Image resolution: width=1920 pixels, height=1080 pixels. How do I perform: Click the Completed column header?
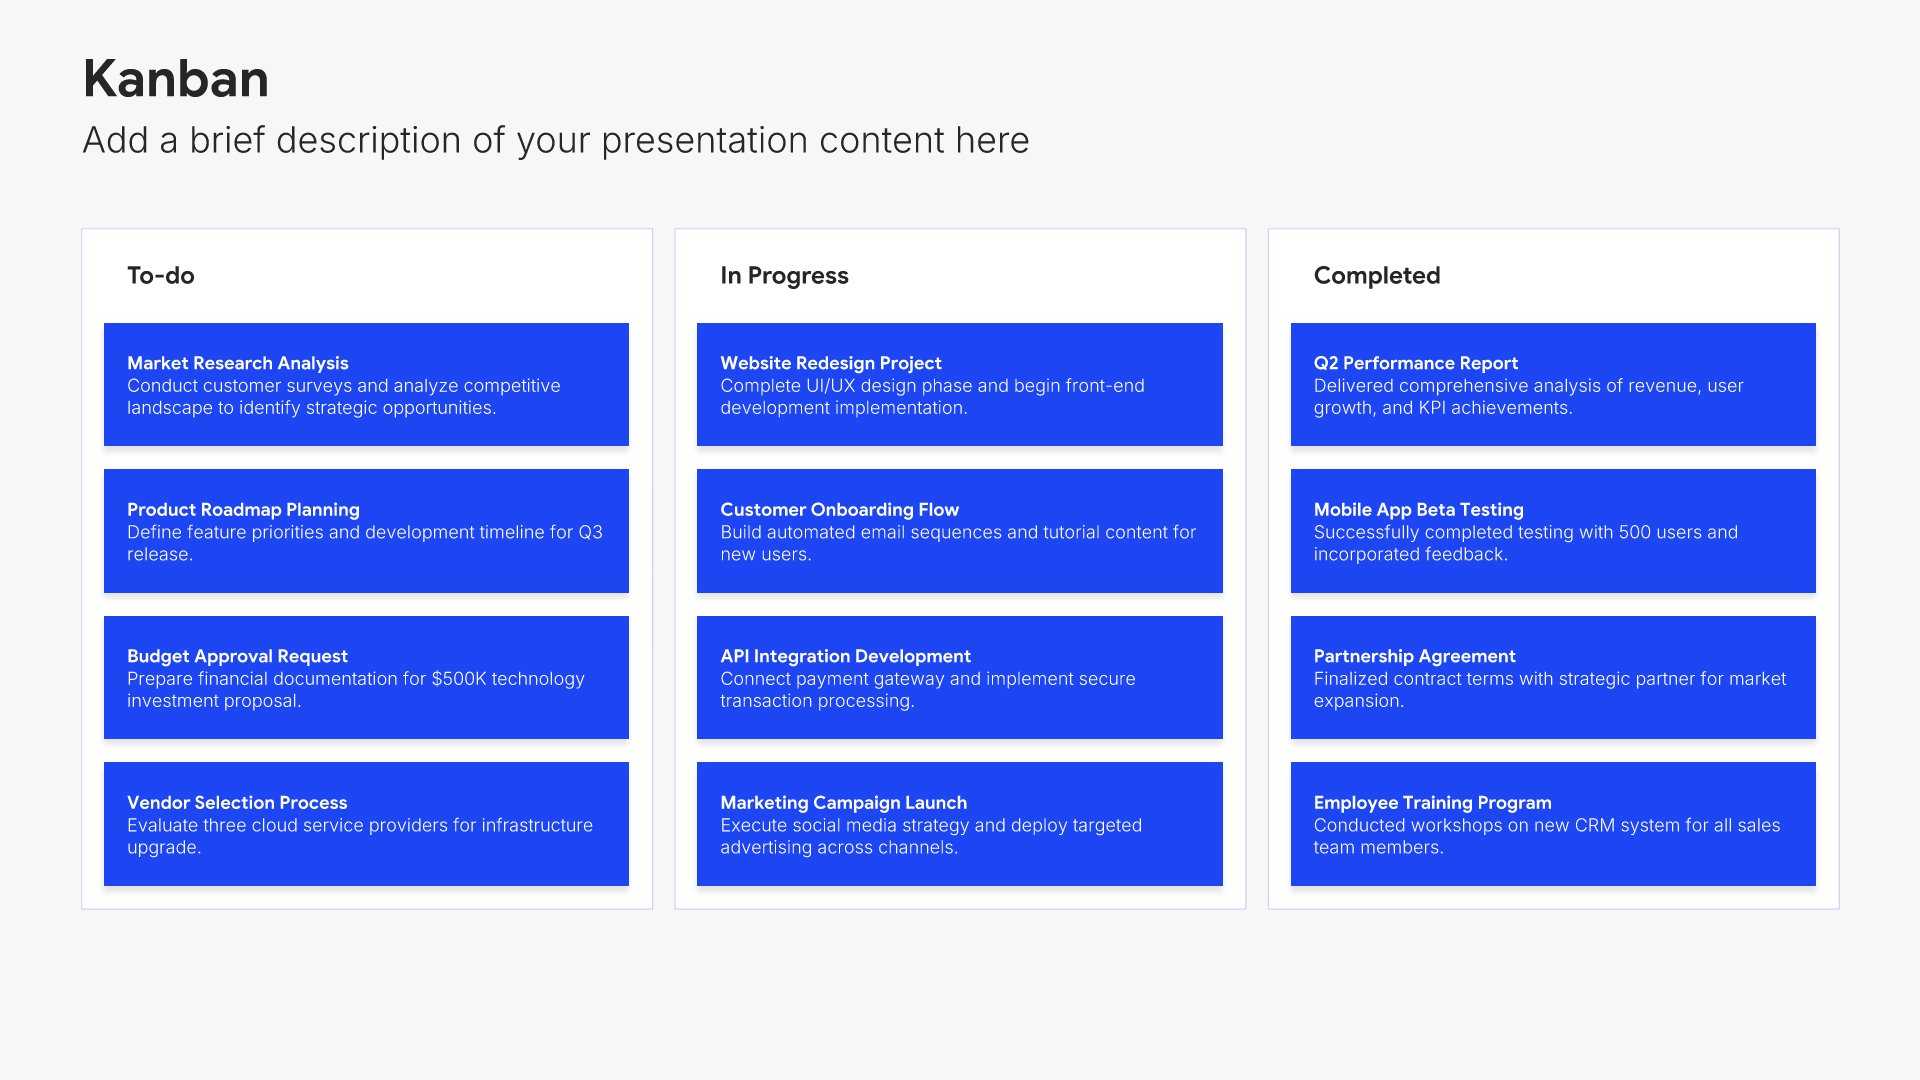[x=1376, y=276]
